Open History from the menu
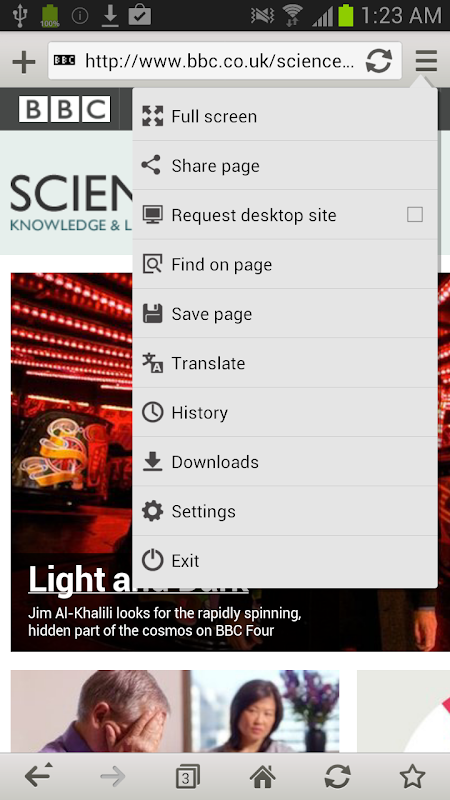Image resolution: width=450 pixels, height=800 pixels. (285, 412)
